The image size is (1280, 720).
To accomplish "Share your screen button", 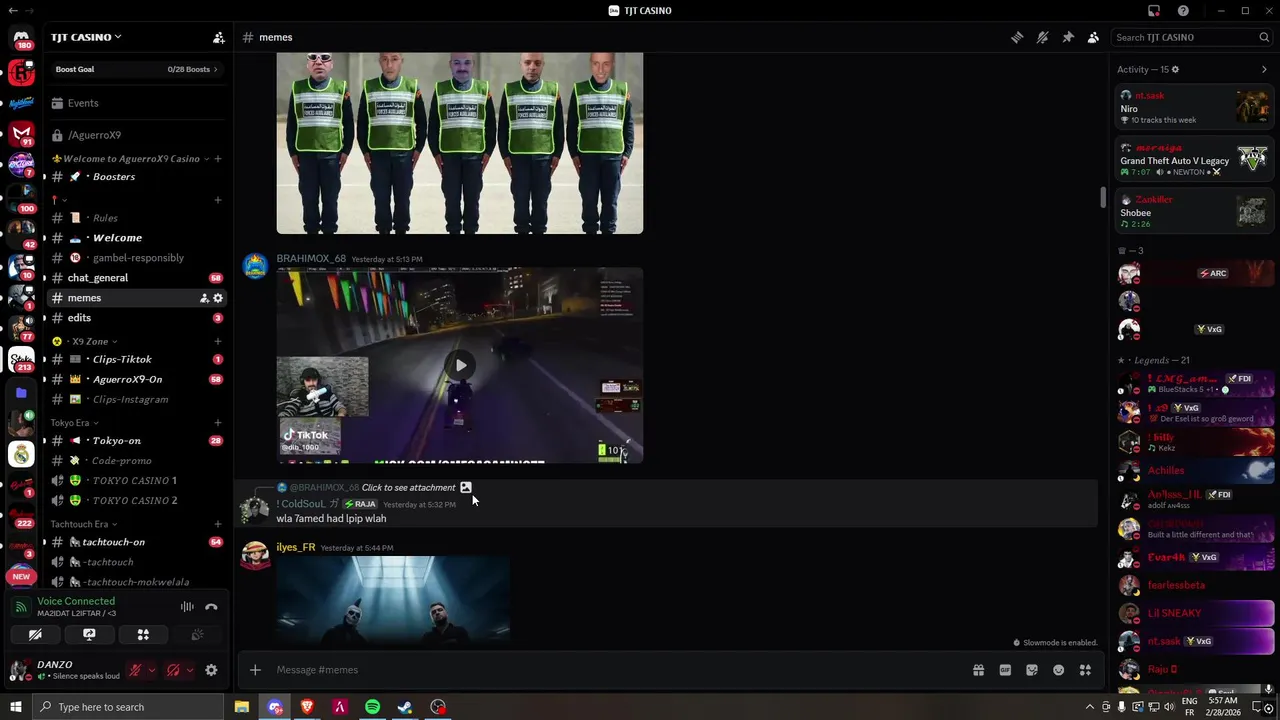I will 89,635.
